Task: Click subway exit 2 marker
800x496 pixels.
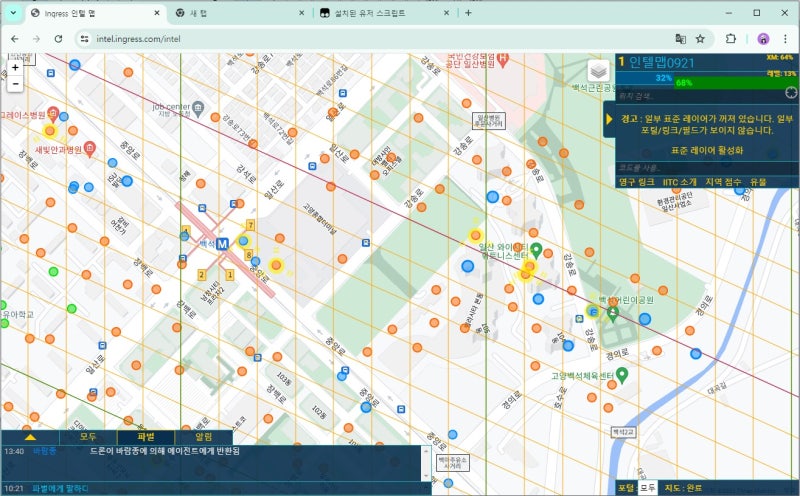Action: (202, 275)
